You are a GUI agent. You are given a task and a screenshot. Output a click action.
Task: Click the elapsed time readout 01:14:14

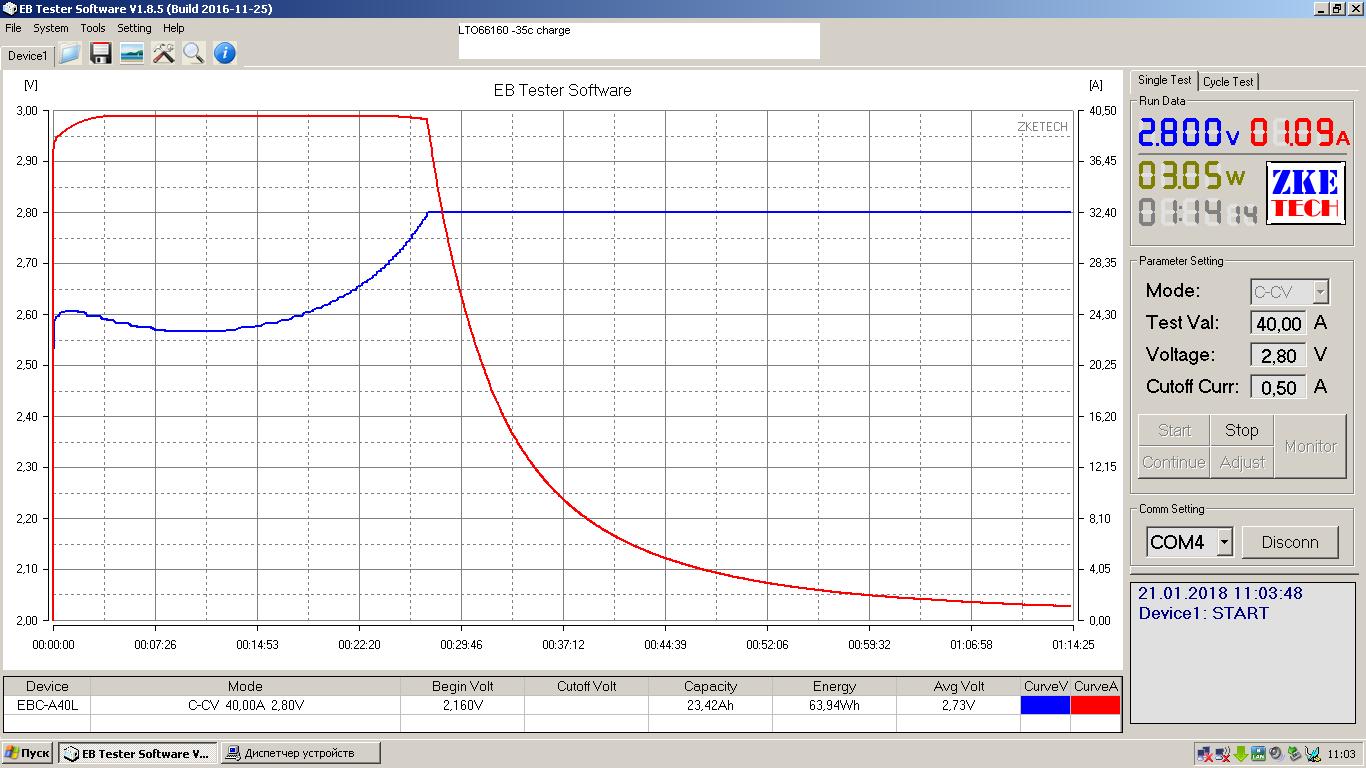[x=1198, y=212]
